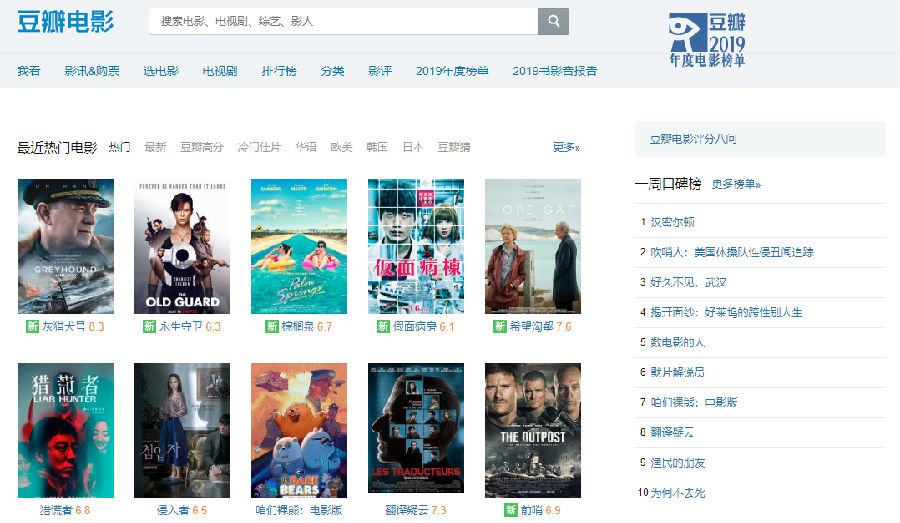Select the 冷门佳片 tab

coord(259,147)
